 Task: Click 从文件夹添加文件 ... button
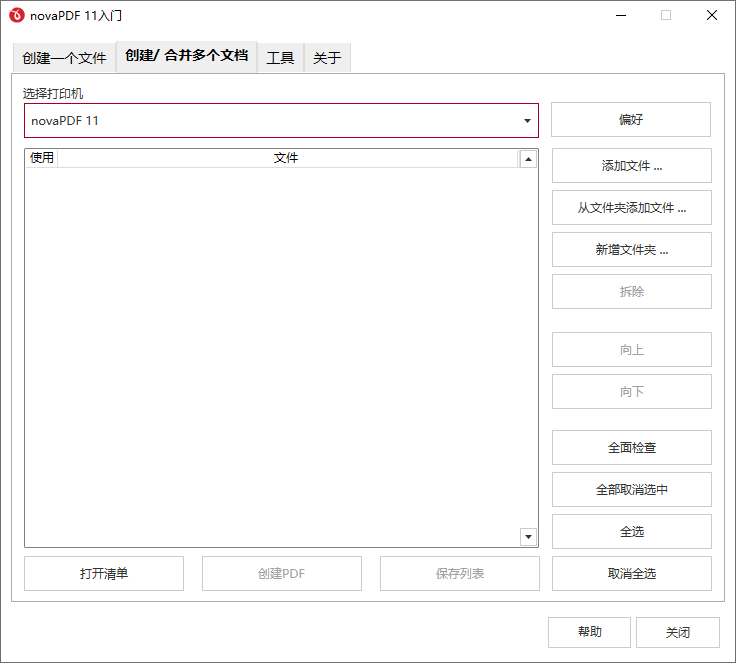(632, 208)
